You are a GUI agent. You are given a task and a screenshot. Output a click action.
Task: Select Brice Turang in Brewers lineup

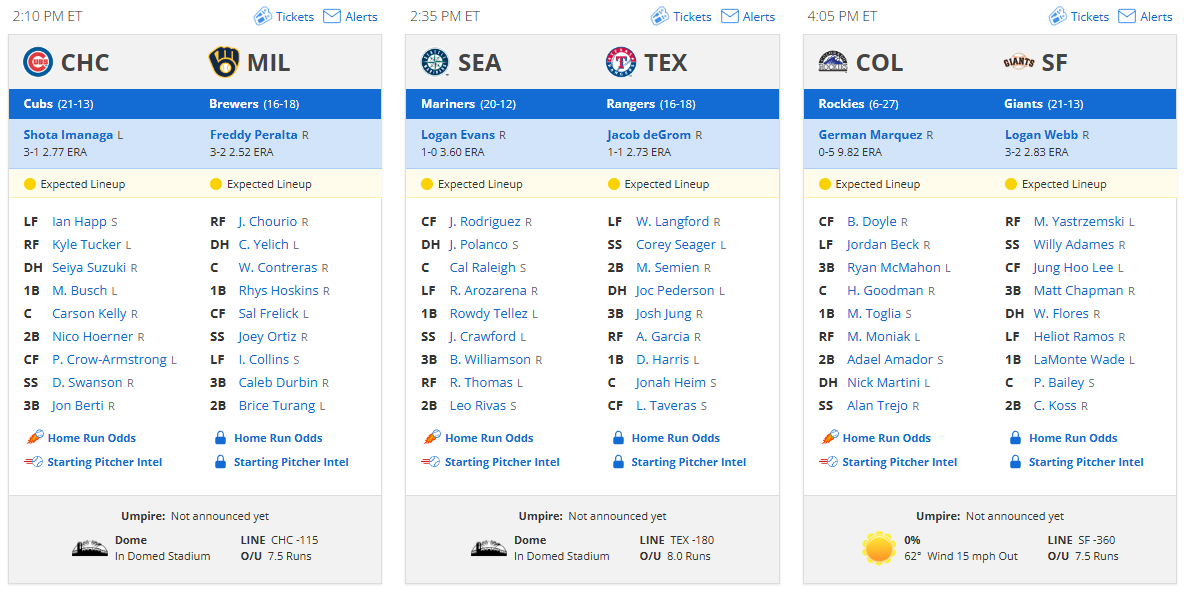[277, 406]
